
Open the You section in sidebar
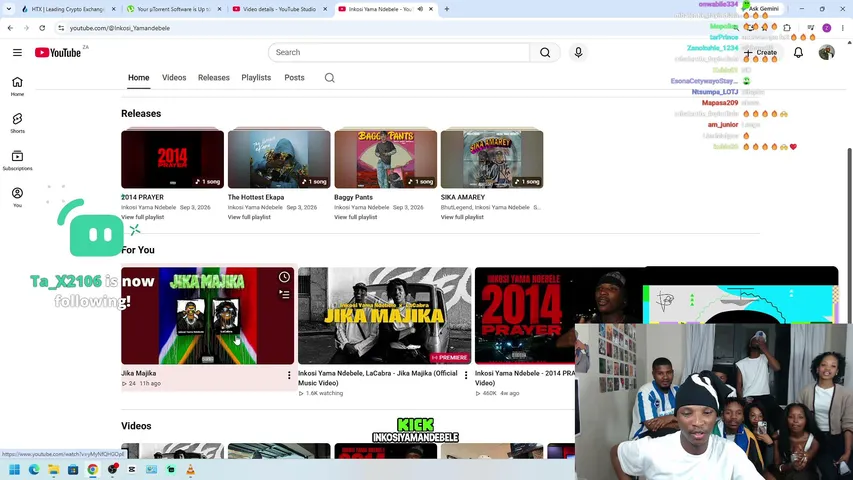17,197
